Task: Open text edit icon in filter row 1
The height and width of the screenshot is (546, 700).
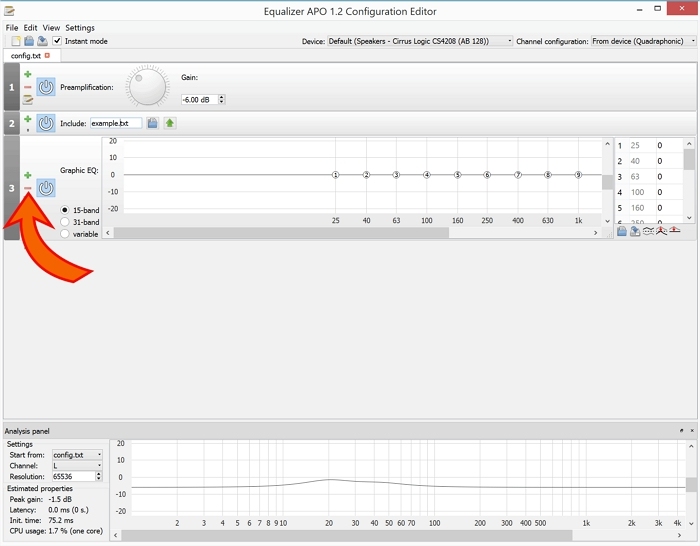Action: 28,100
